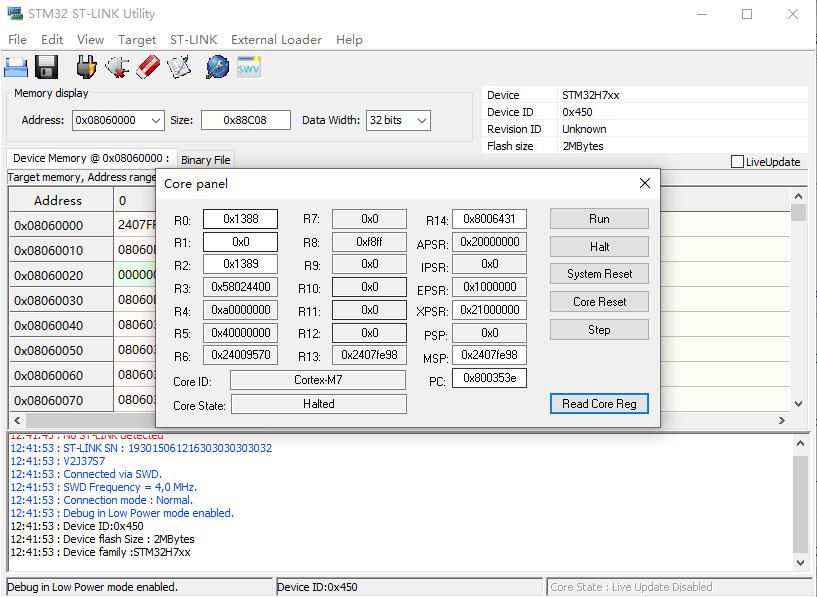This screenshot has height=597, width=817.
Task: Click the XPSR value 0x21000000
Action: [x=489, y=310]
